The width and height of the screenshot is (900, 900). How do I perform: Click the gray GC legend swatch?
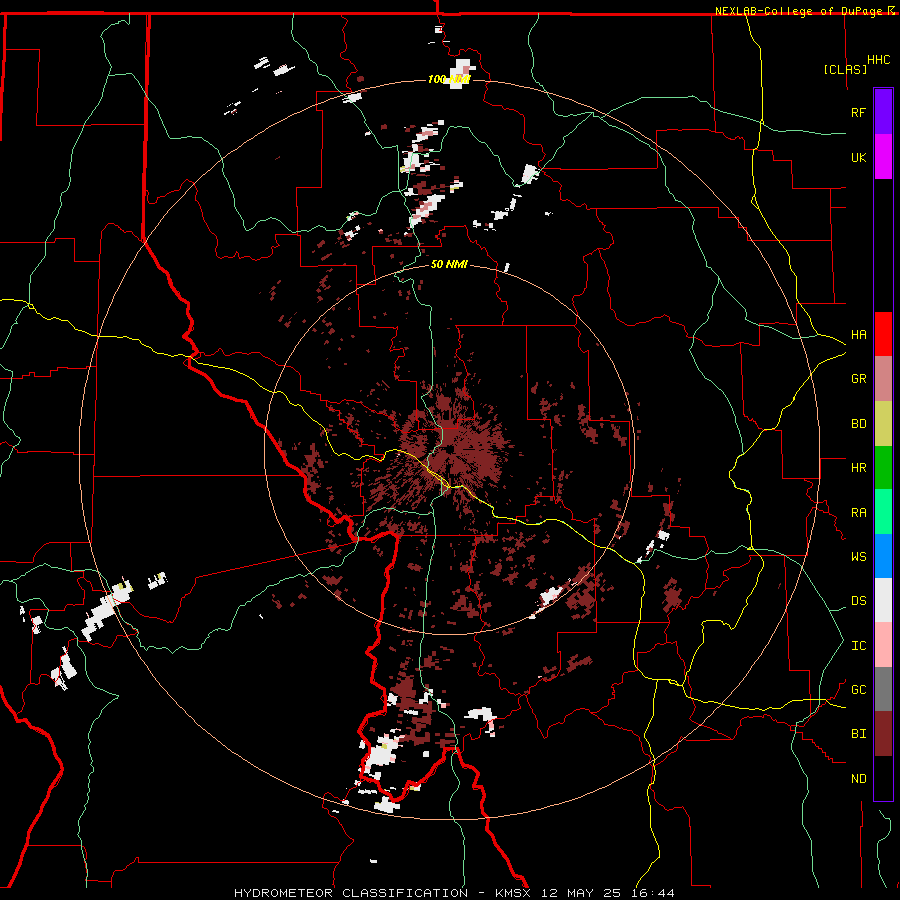[x=883, y=689]
